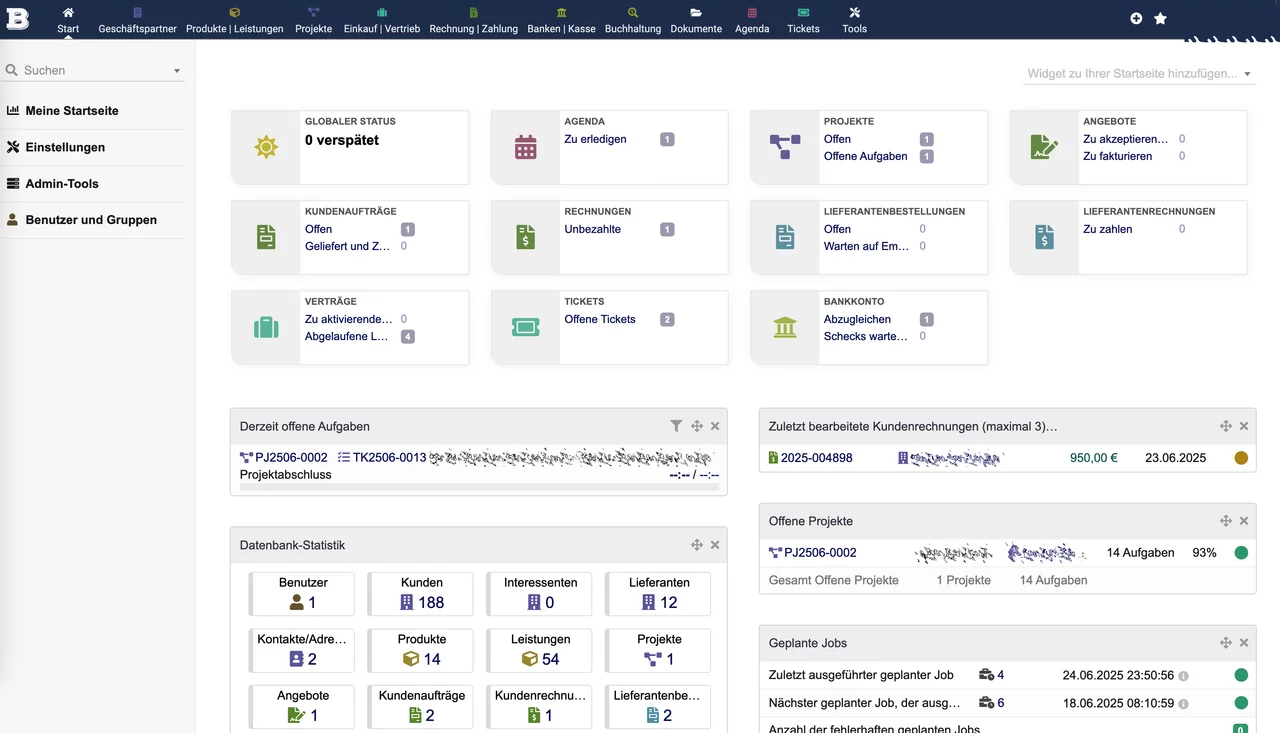Screen dimensions: 1280x733
Task: Click the yellow status dot next to 950,00 €
Action: (x=1241, y=457)
